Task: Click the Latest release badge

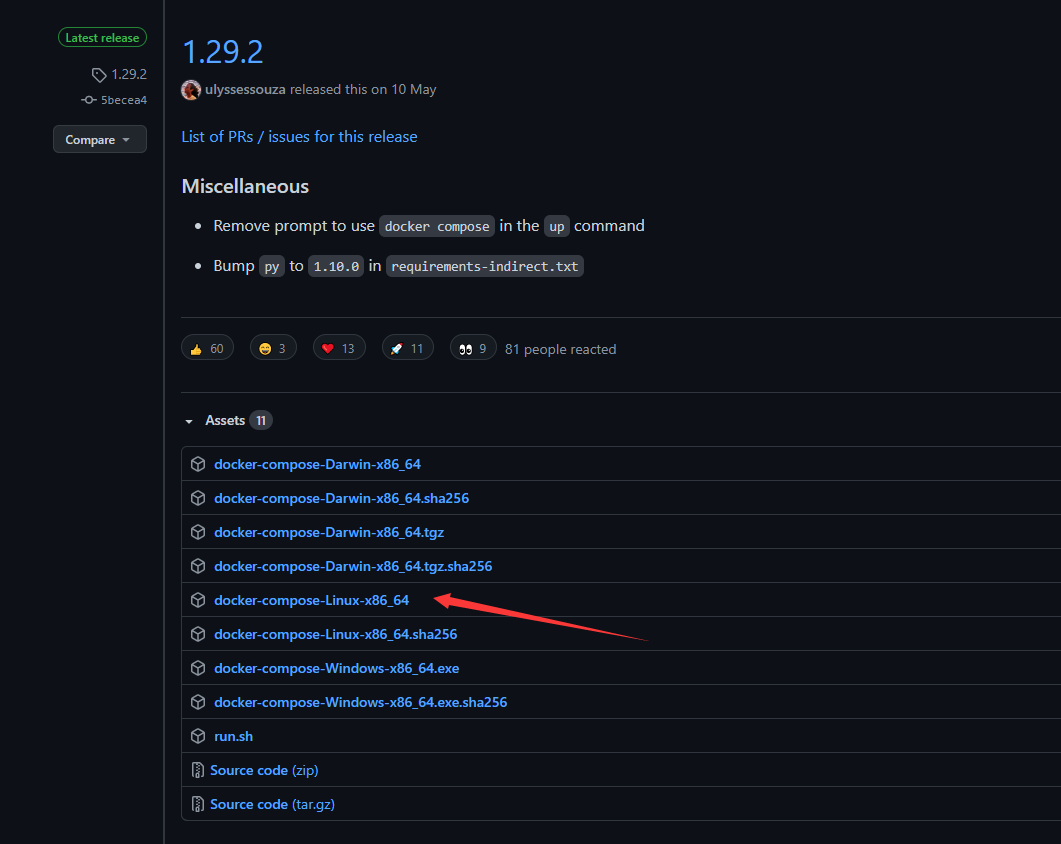Action: point(102,37)
